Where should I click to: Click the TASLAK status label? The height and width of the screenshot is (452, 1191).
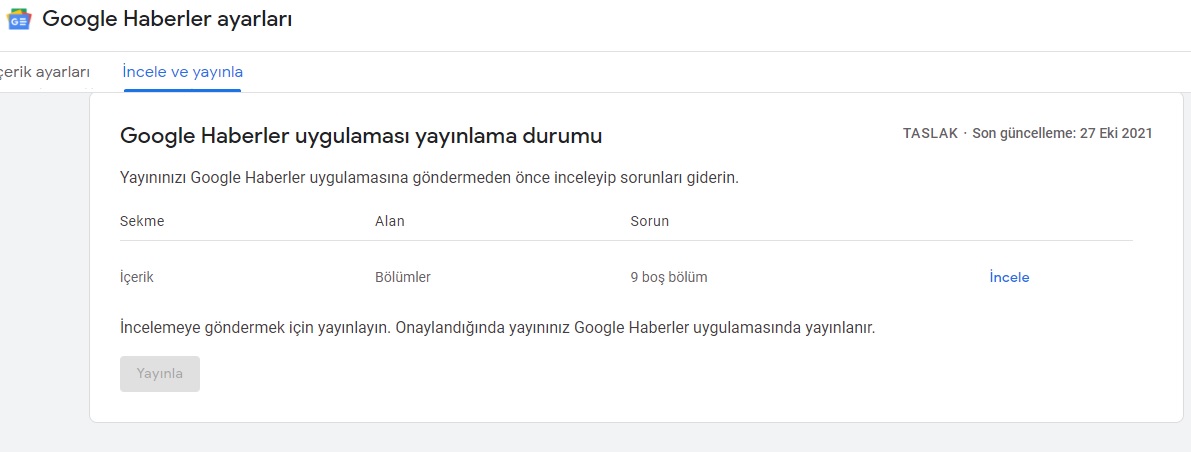(930, 134)
